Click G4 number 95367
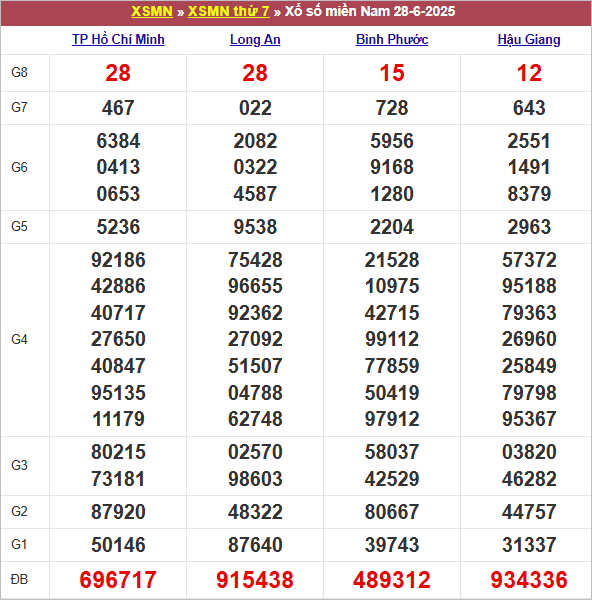 click(529, 419)
